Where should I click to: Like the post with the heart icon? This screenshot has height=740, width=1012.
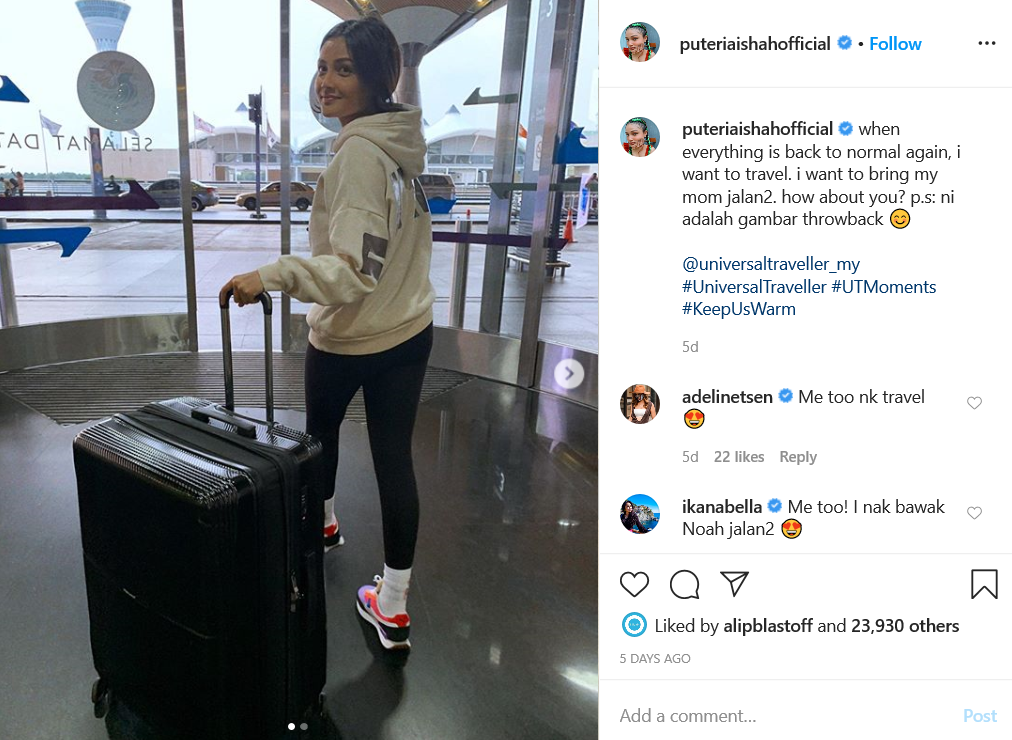pos(634,585)
